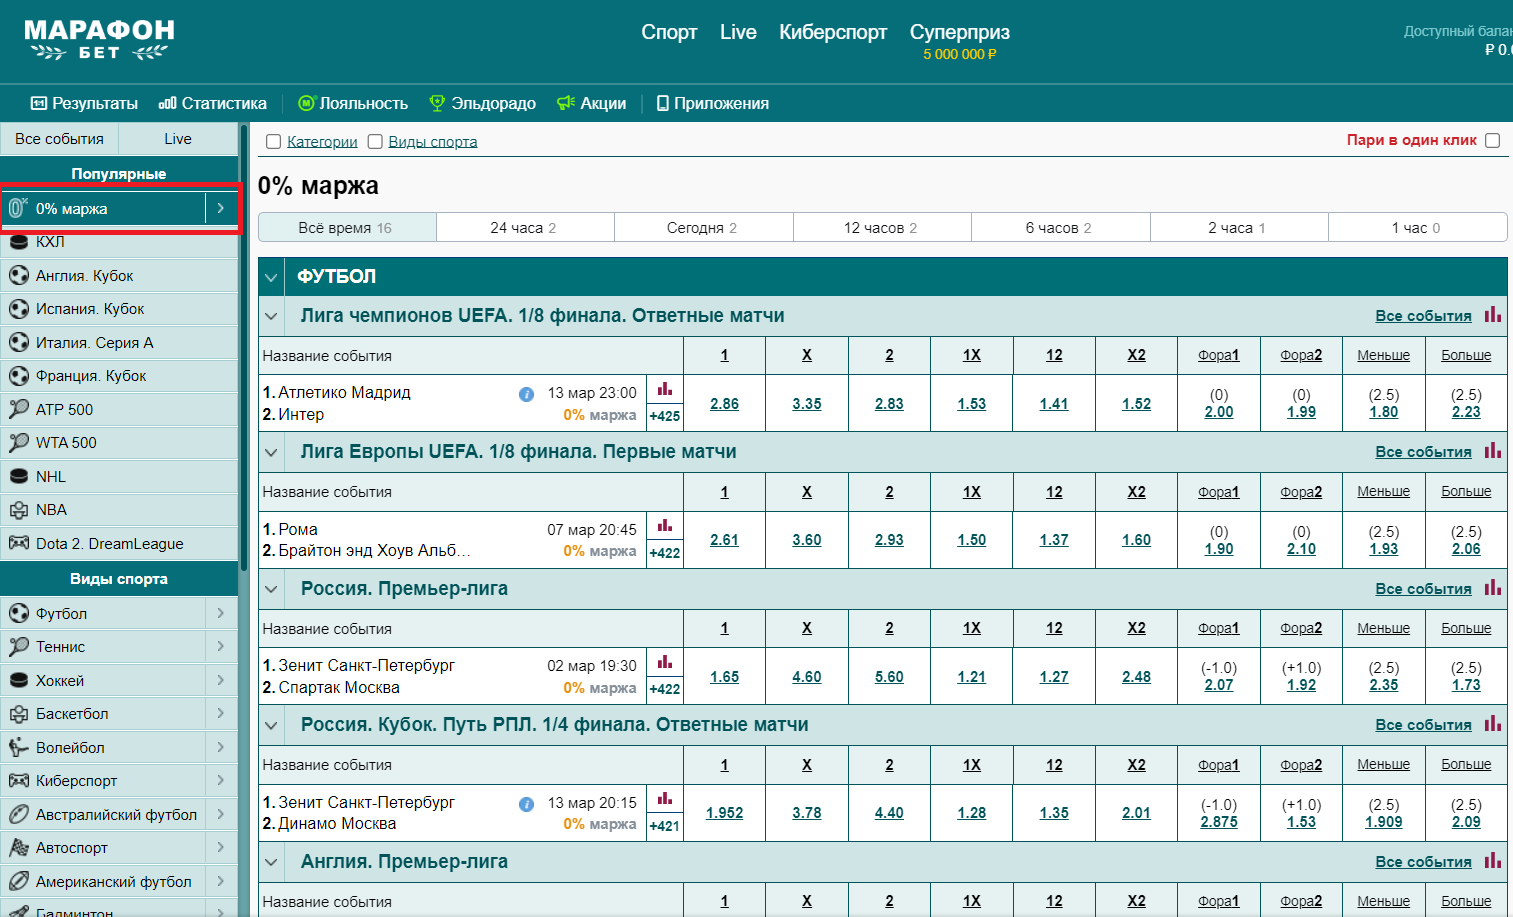Screen dimensions: 1513x917
Task: Open Эльдорадо from the toolbar
Action: (482, 103)
